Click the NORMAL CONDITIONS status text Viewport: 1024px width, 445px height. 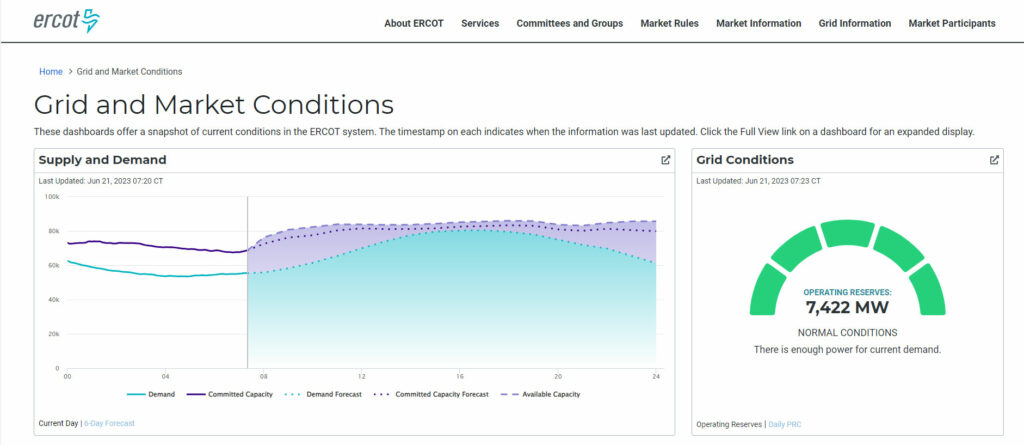847,333
